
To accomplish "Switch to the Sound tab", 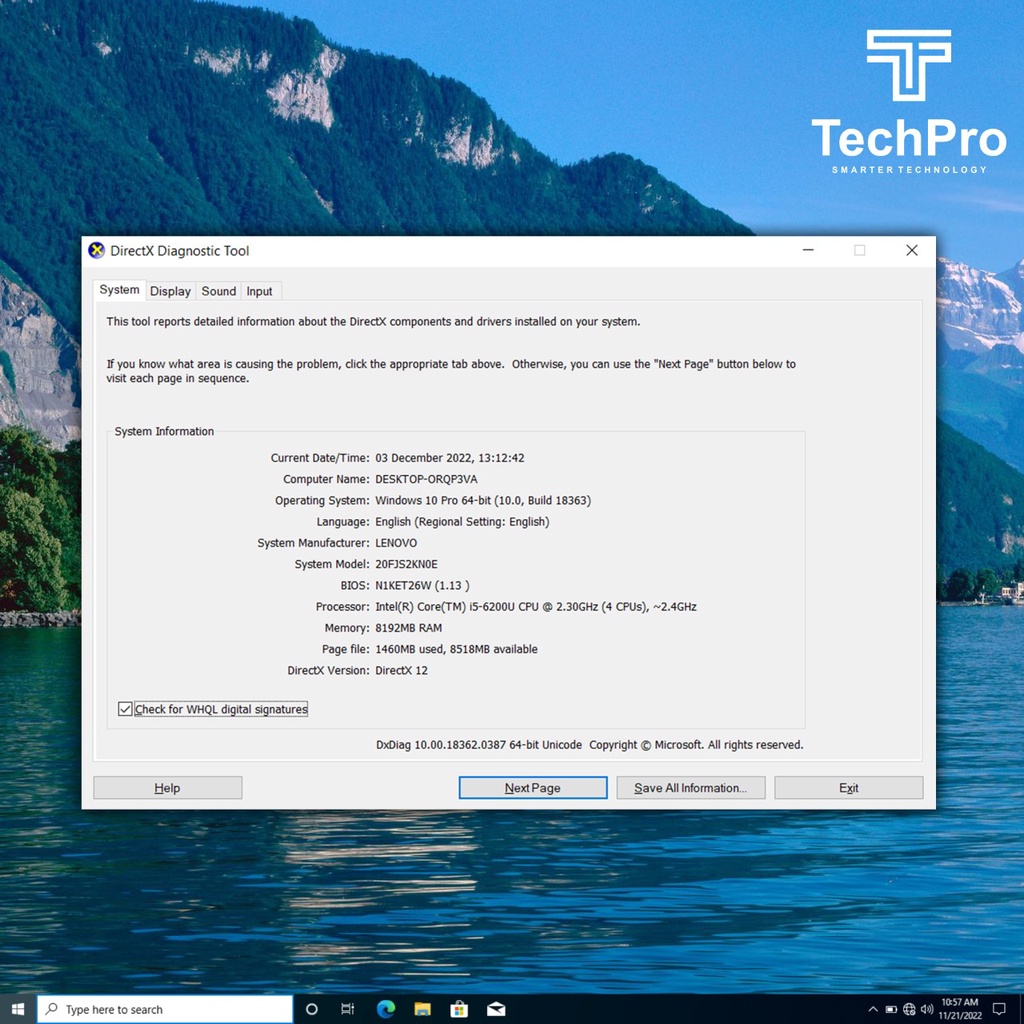I will click(218, 291).
